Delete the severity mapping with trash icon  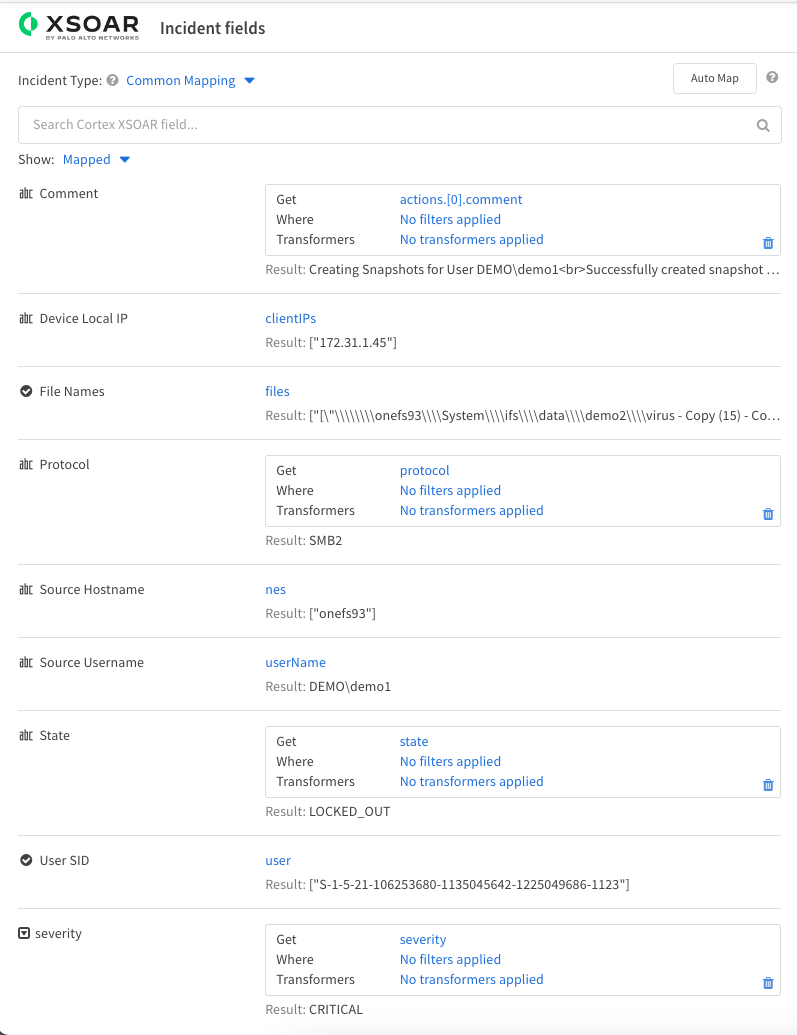pos(768,983)
